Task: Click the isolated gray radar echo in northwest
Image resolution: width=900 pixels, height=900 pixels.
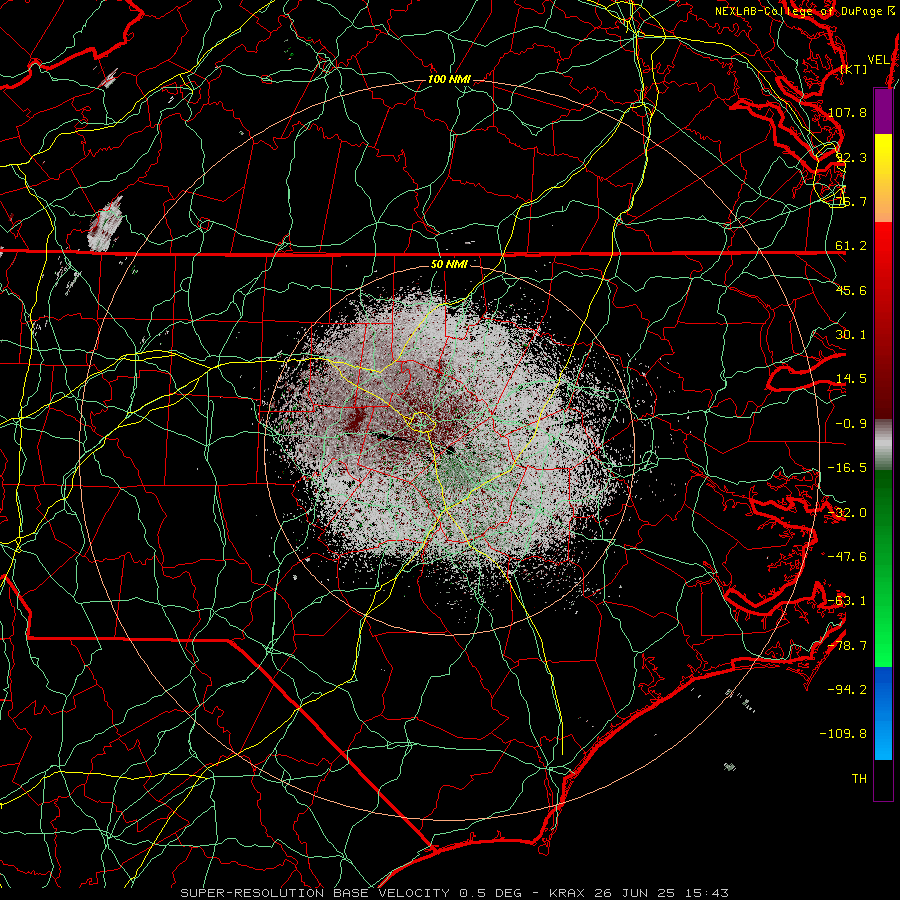Action: 105,224
